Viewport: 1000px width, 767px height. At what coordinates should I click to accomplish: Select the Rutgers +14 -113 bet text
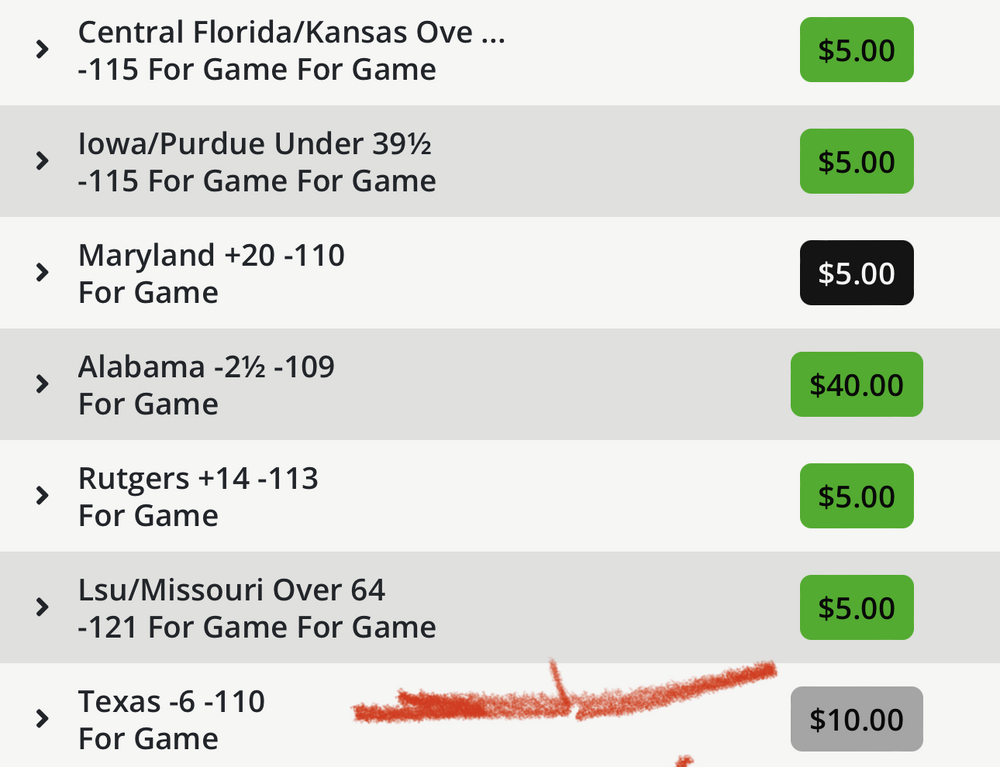tap(198, 478)
